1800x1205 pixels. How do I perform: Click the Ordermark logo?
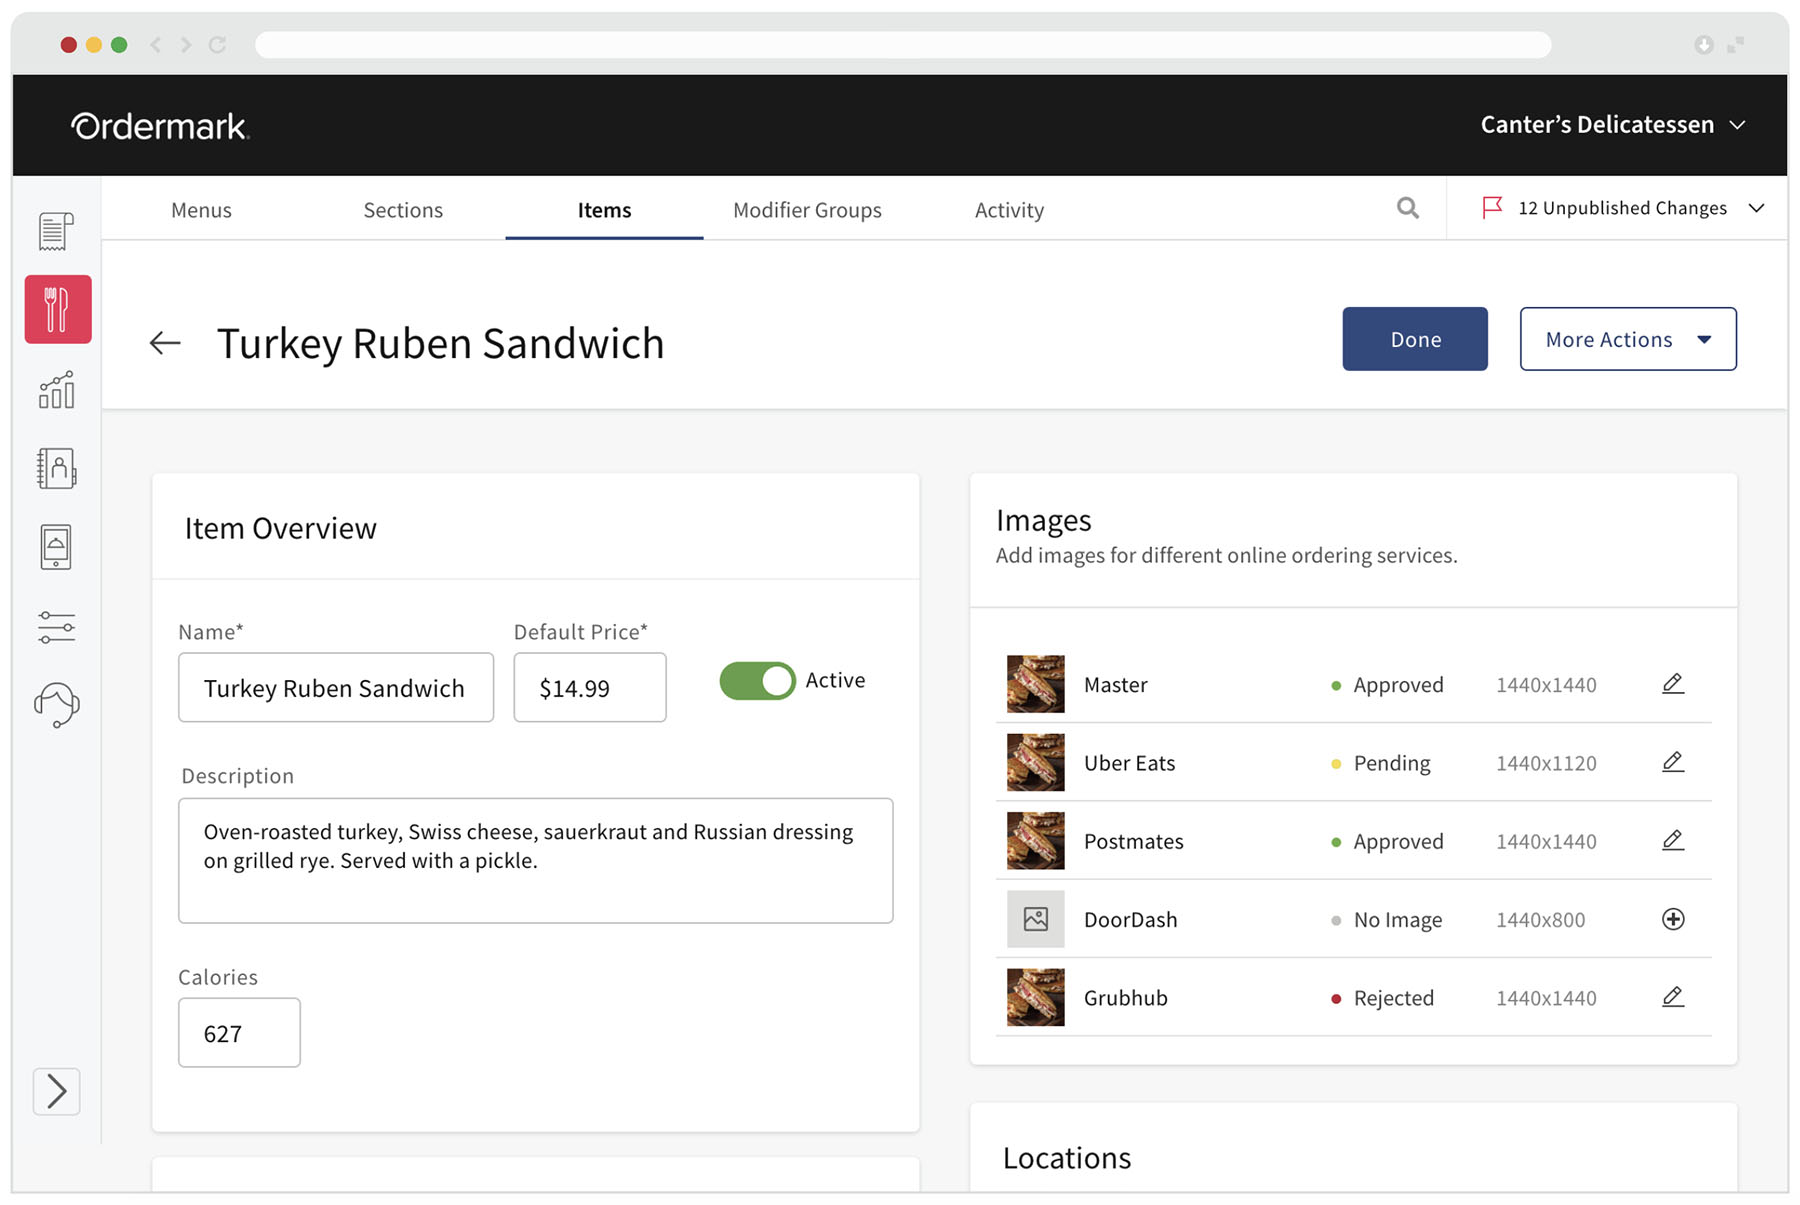(159, 126)
